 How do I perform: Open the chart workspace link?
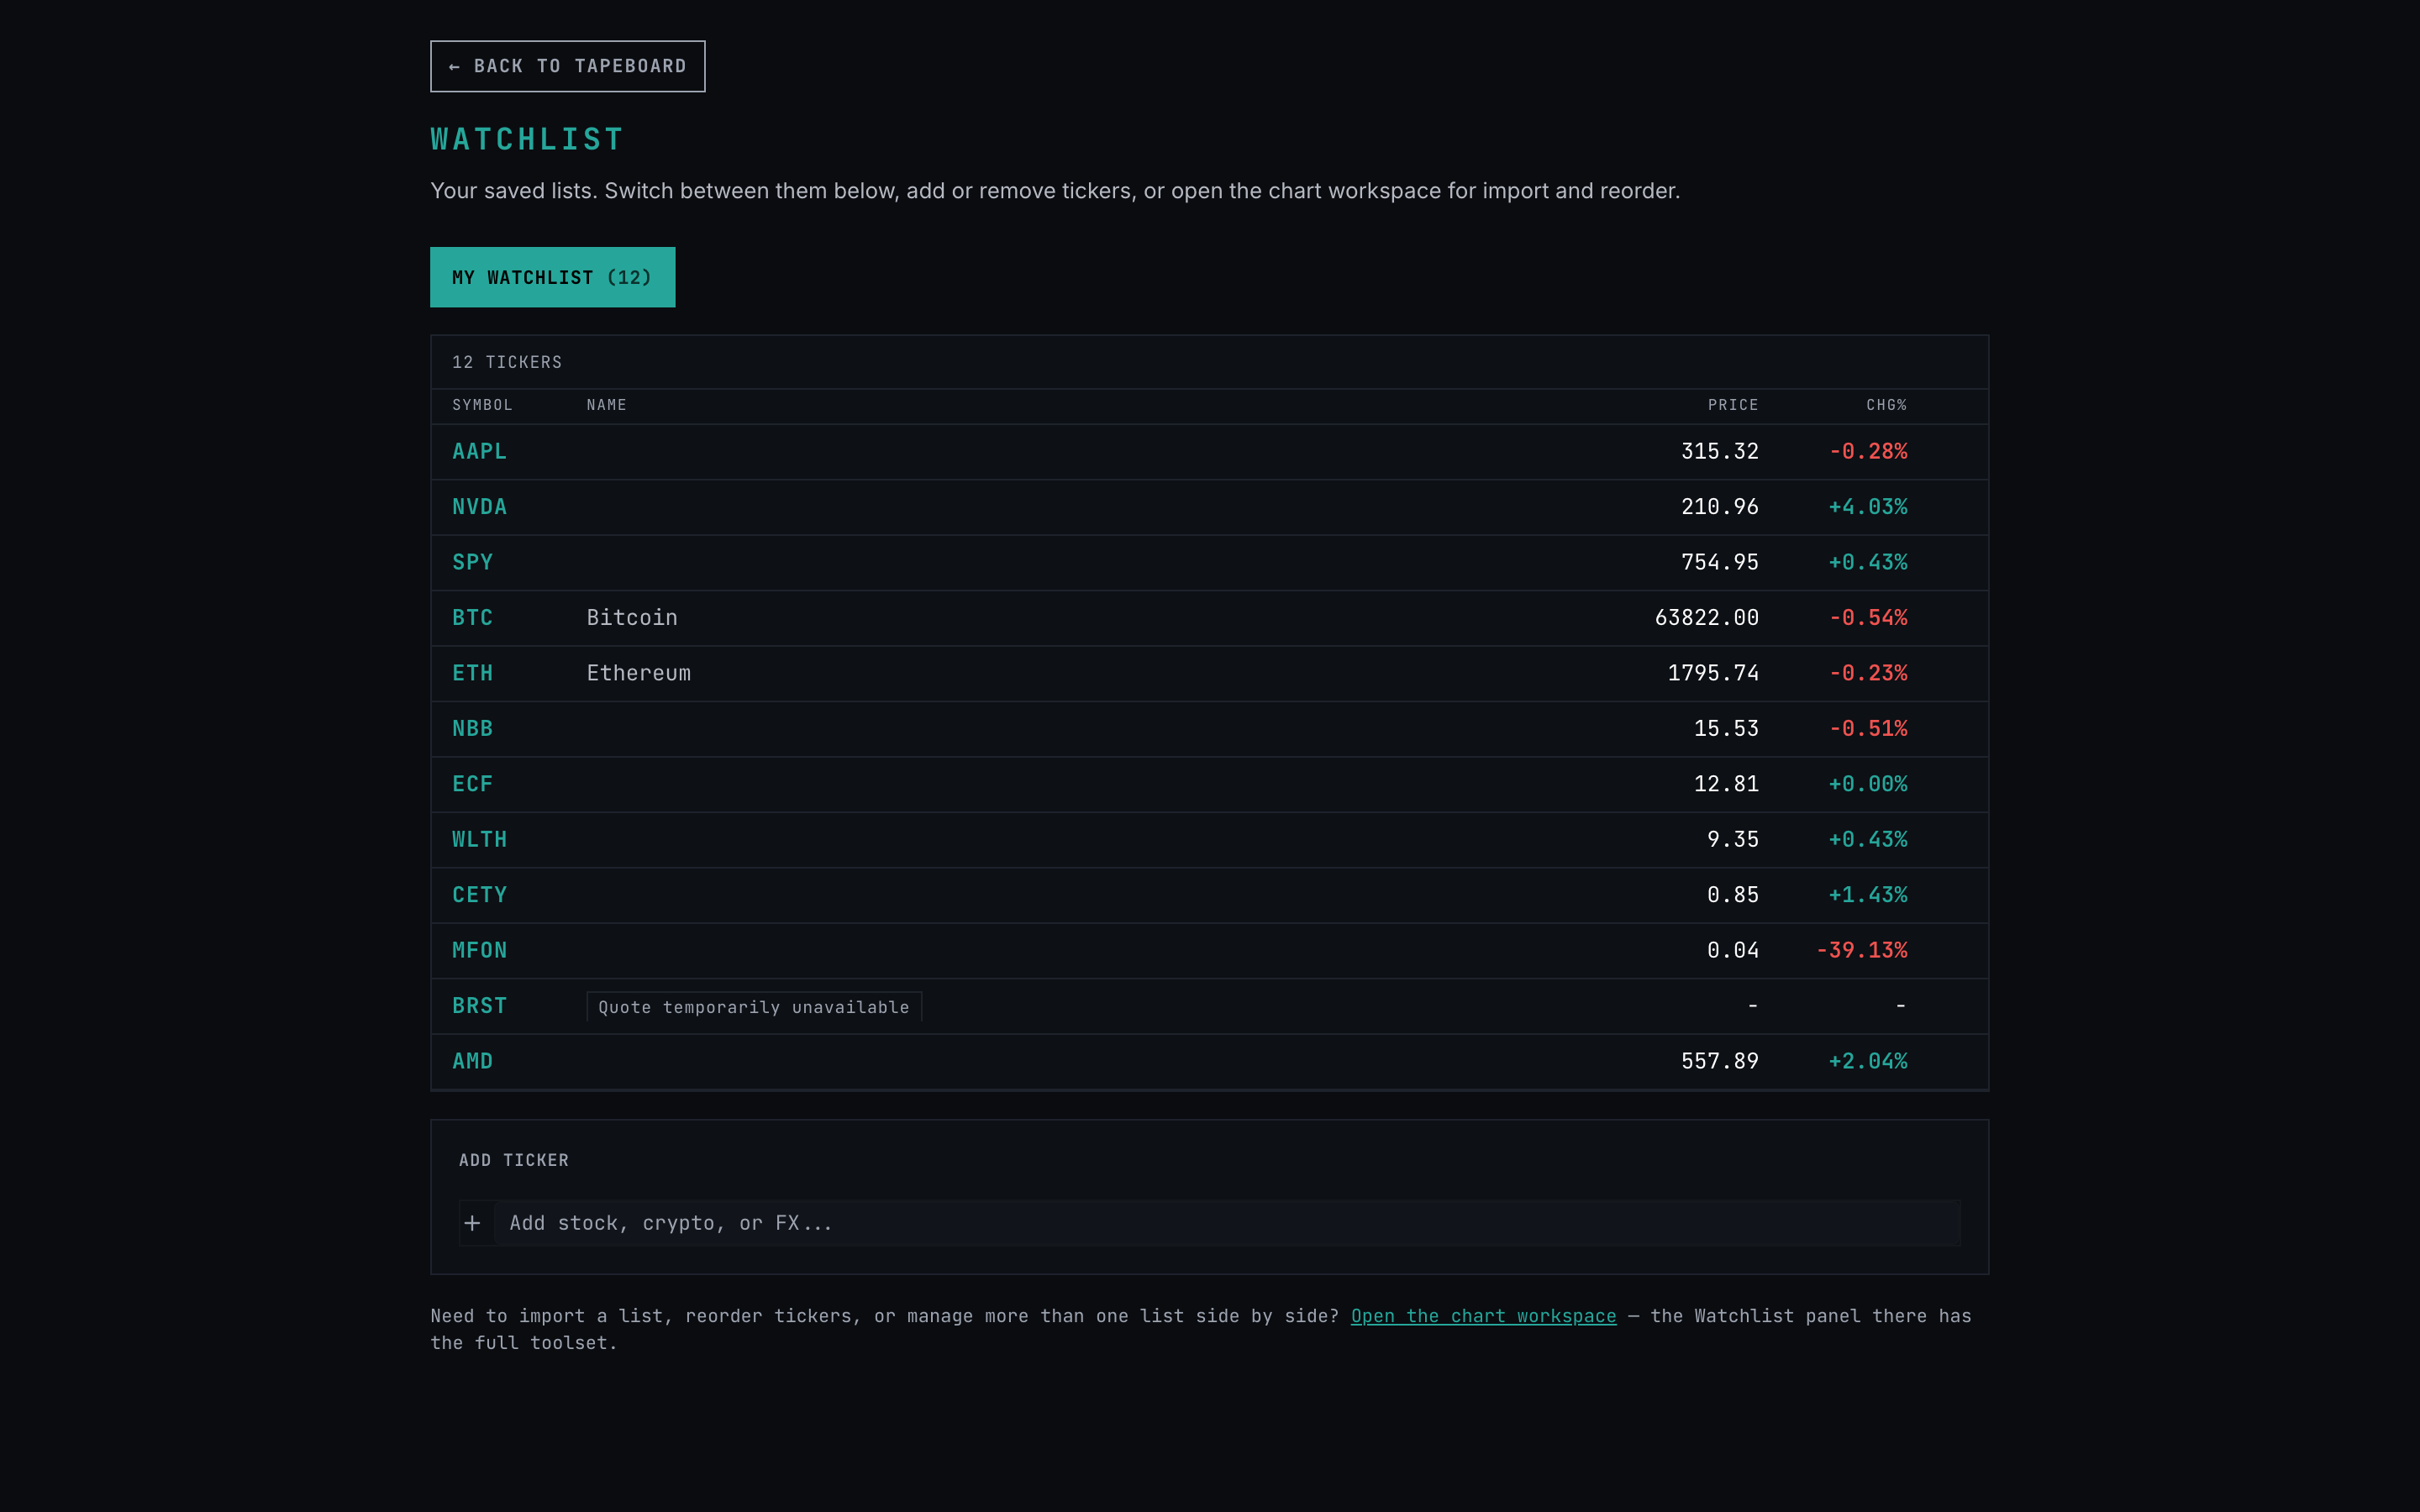1483,1316
